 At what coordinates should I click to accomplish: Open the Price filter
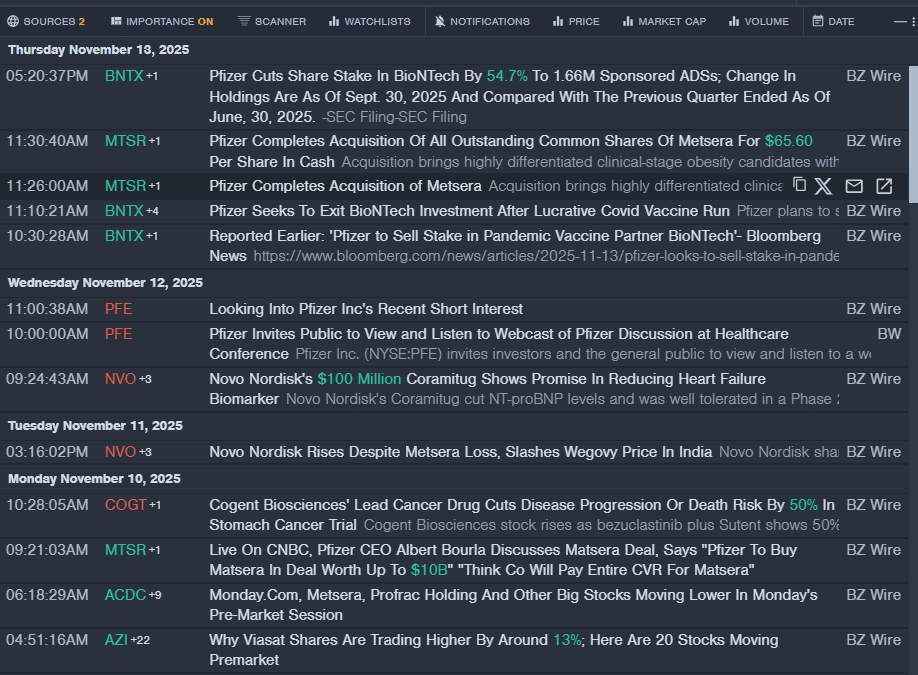tap(575, 21)
